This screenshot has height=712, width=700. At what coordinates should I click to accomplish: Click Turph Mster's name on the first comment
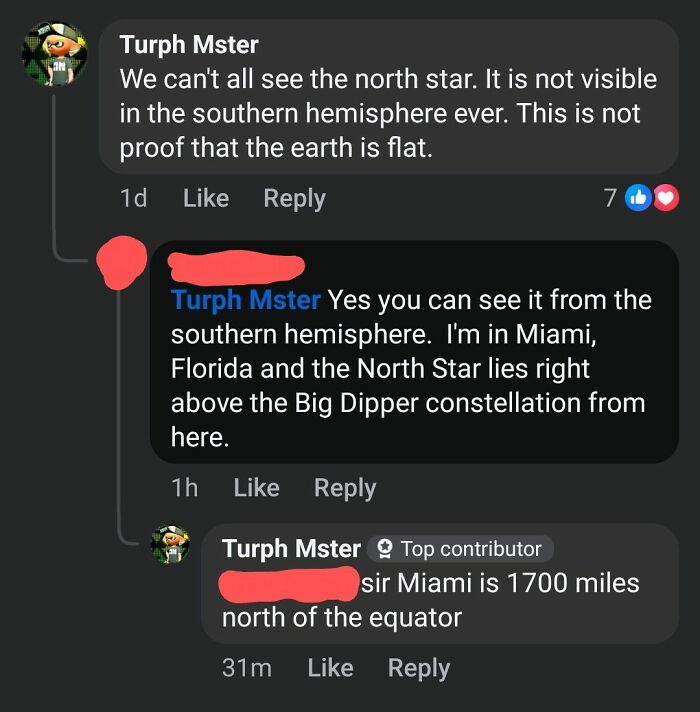pos(189,45)
